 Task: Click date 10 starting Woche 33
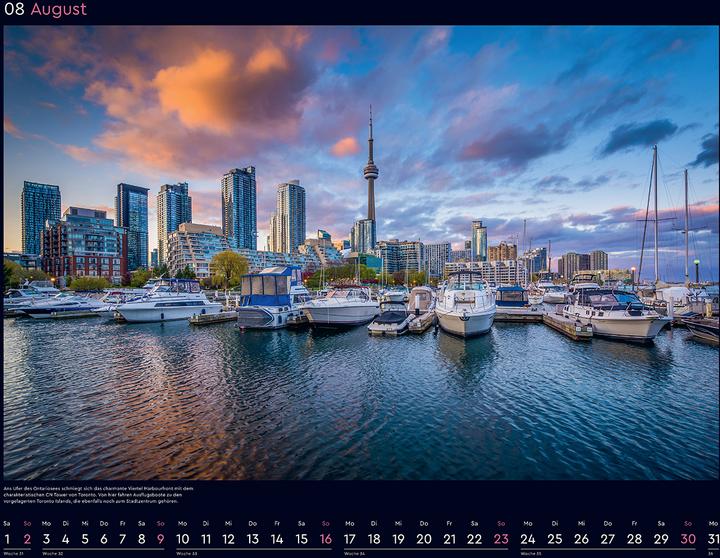183,539
